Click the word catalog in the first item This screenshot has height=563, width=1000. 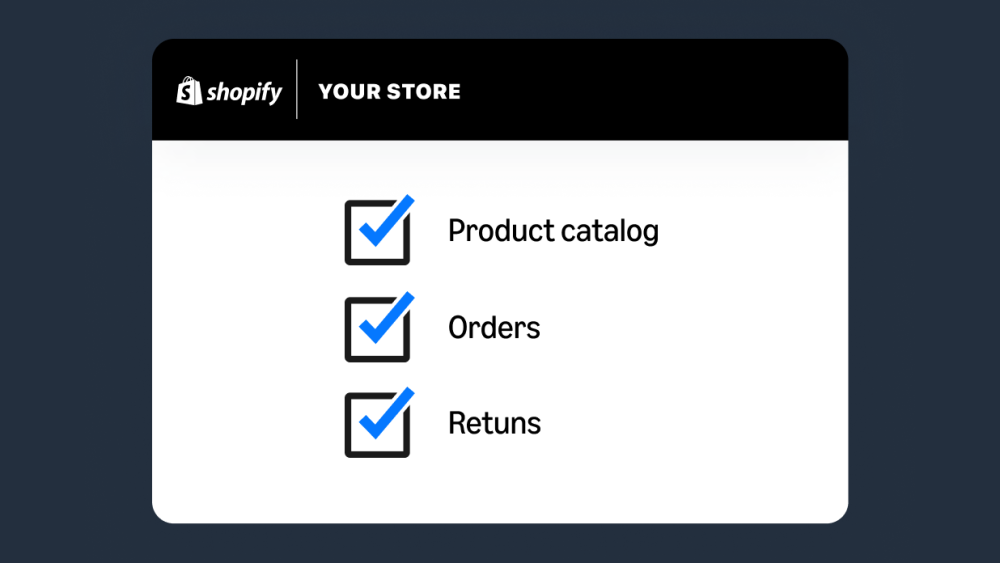coord(613,231)
